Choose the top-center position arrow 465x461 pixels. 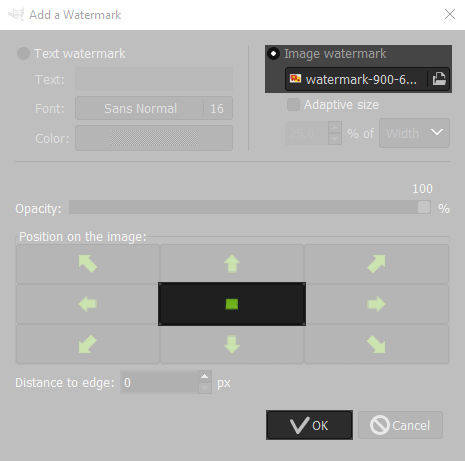point(232,264)
